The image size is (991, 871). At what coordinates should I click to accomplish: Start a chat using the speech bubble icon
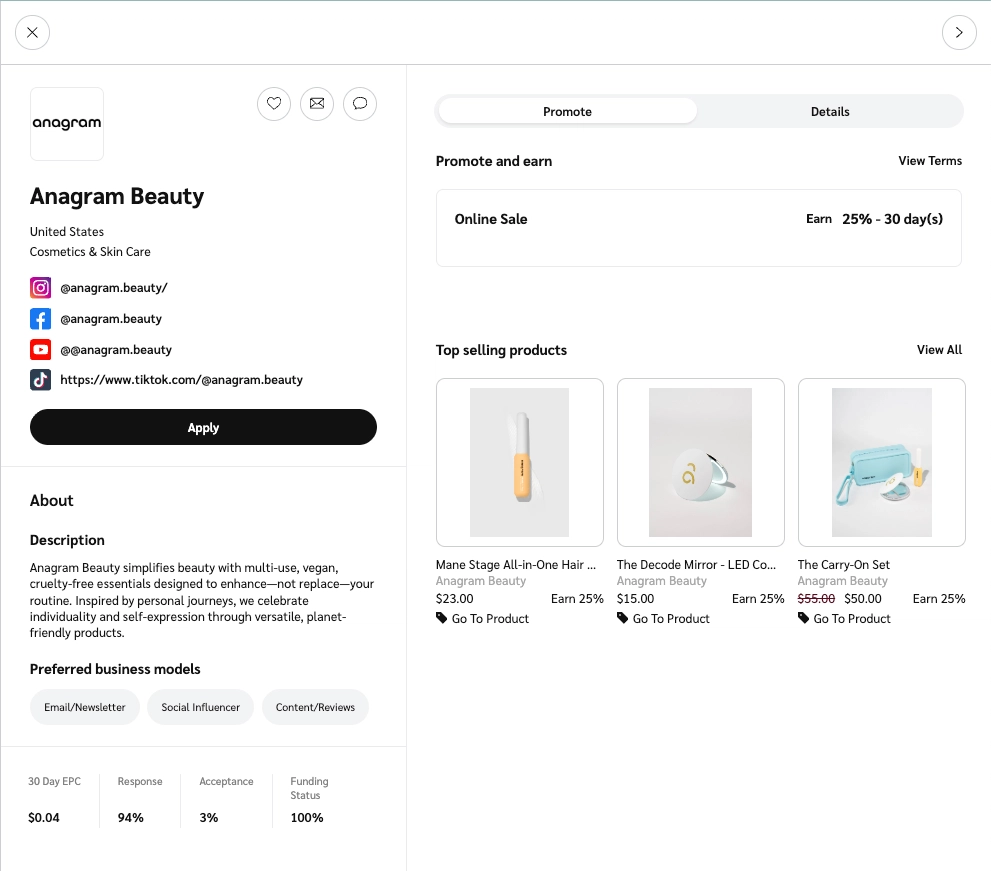[360, 104]
